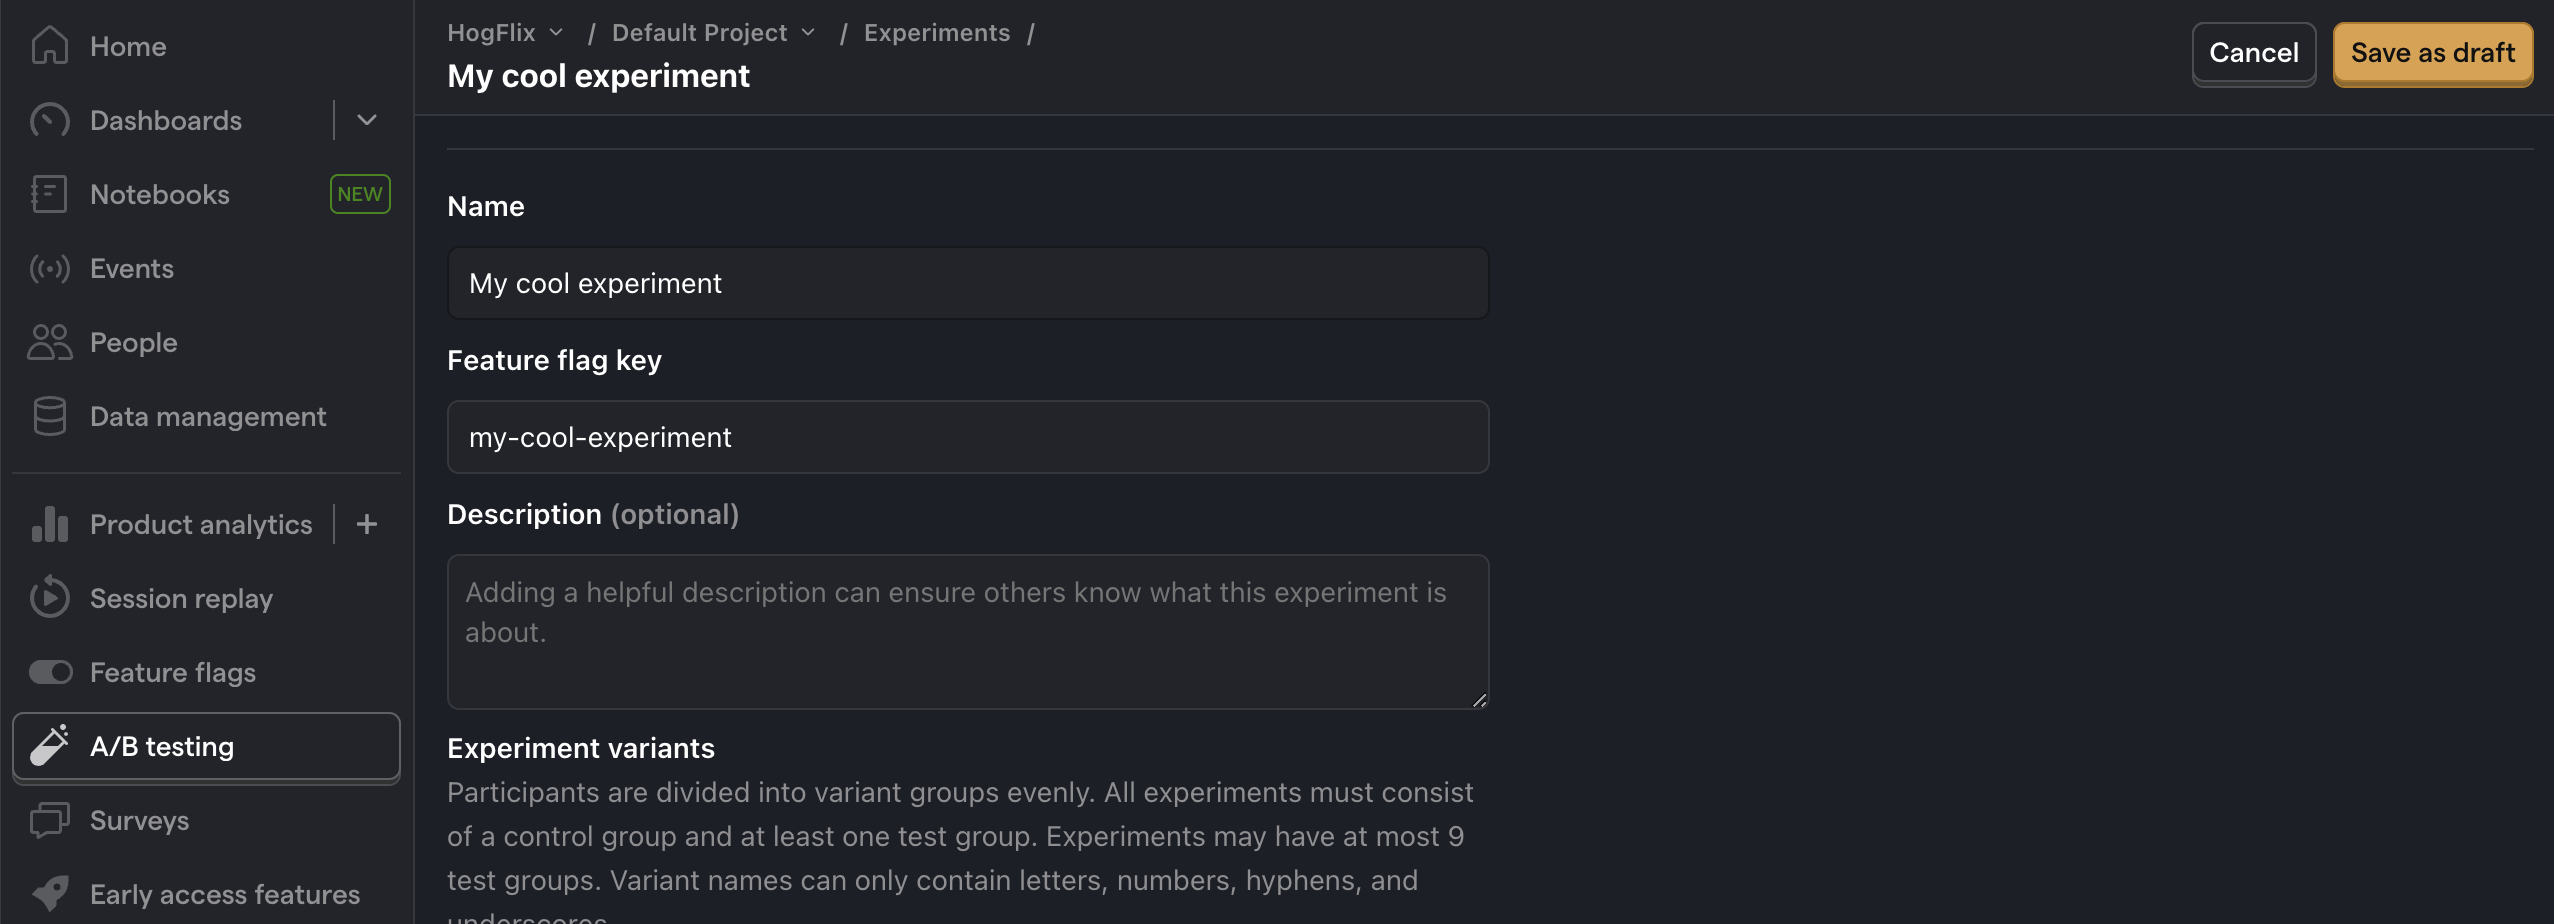The image size is (2554, 924).
Task: Click the Cancel button
Action: [x=2254, y=53]
